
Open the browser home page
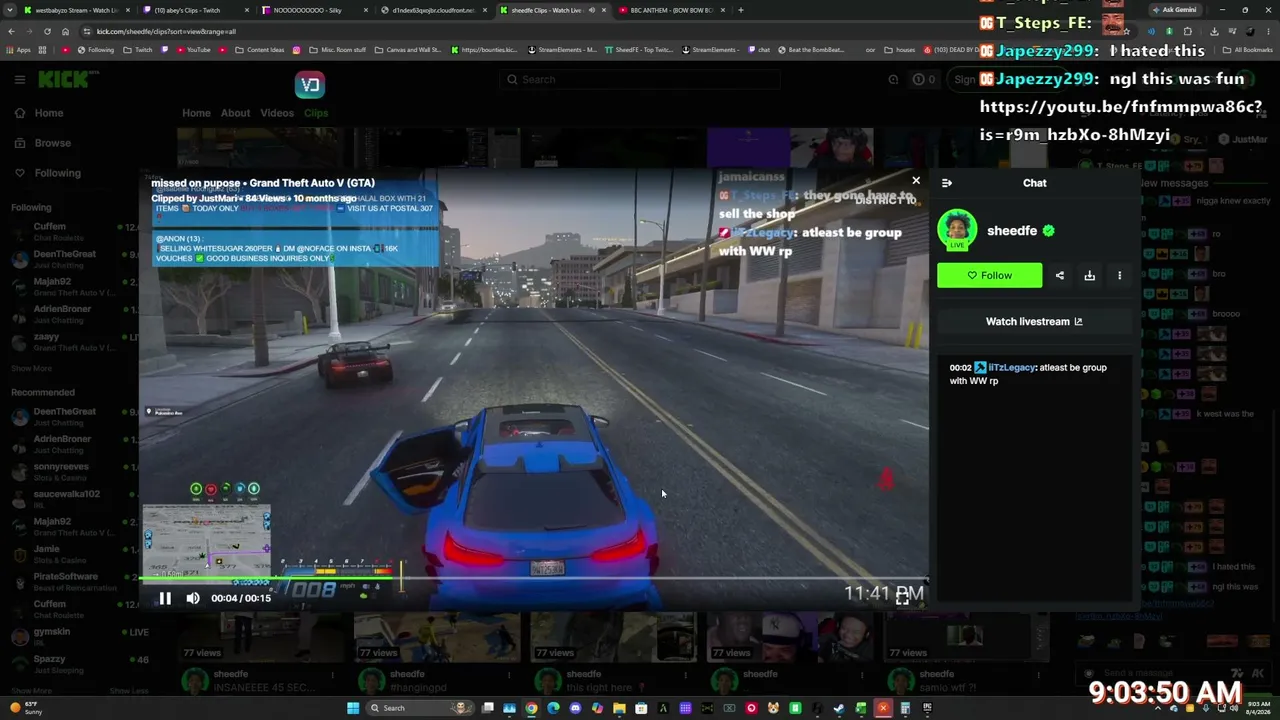[65, 31]
